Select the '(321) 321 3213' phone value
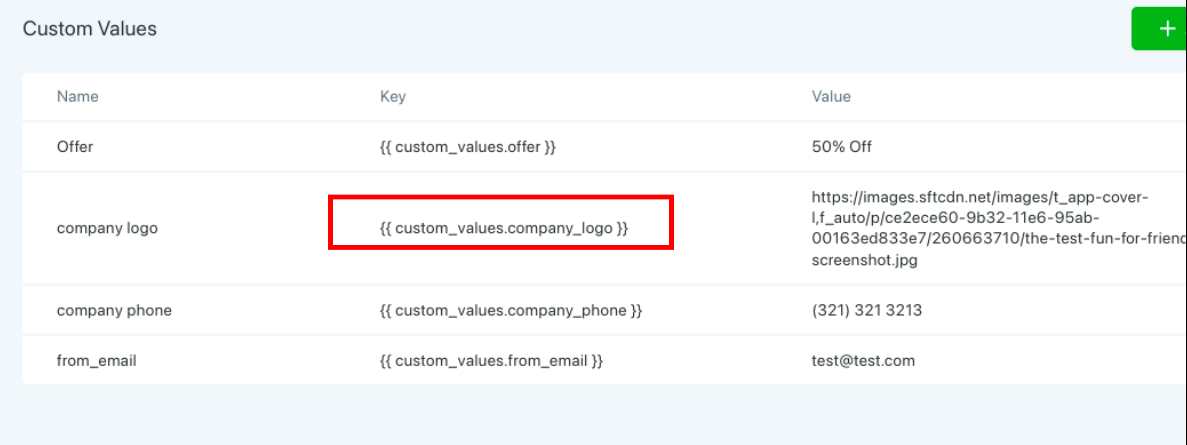 tap(866, 310)
